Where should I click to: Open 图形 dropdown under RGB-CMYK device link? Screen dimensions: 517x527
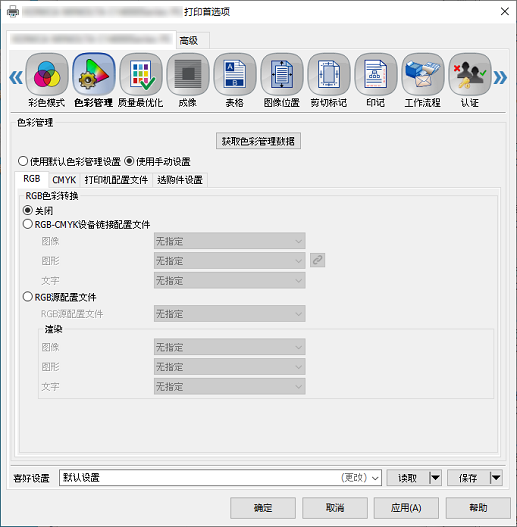[x=230, y=261]
